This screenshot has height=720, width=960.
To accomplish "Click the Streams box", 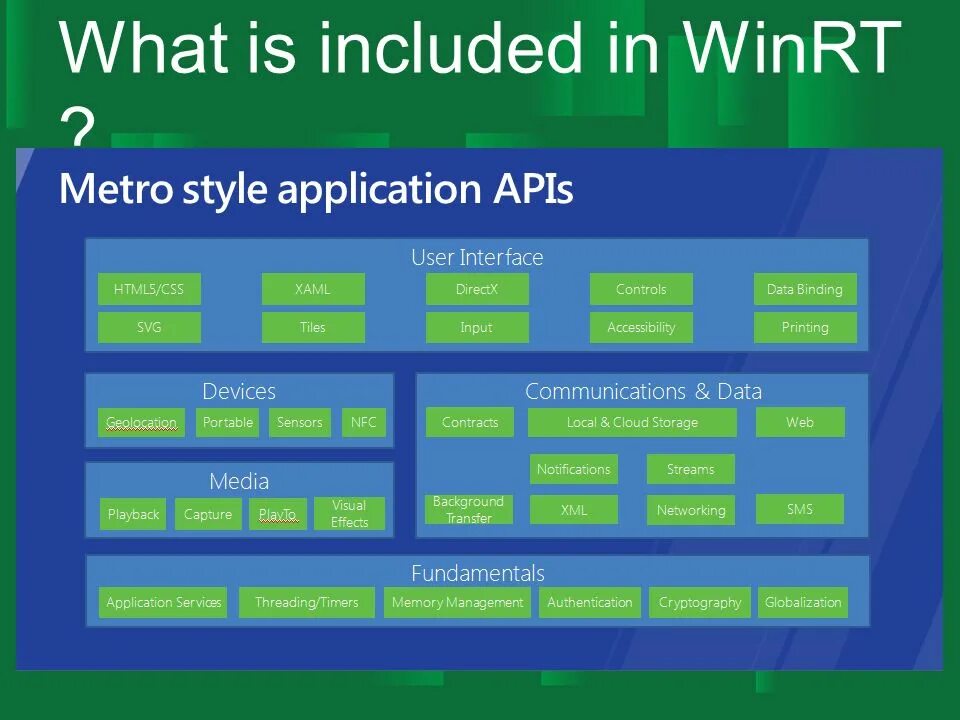I will click(x=691, y=469).
